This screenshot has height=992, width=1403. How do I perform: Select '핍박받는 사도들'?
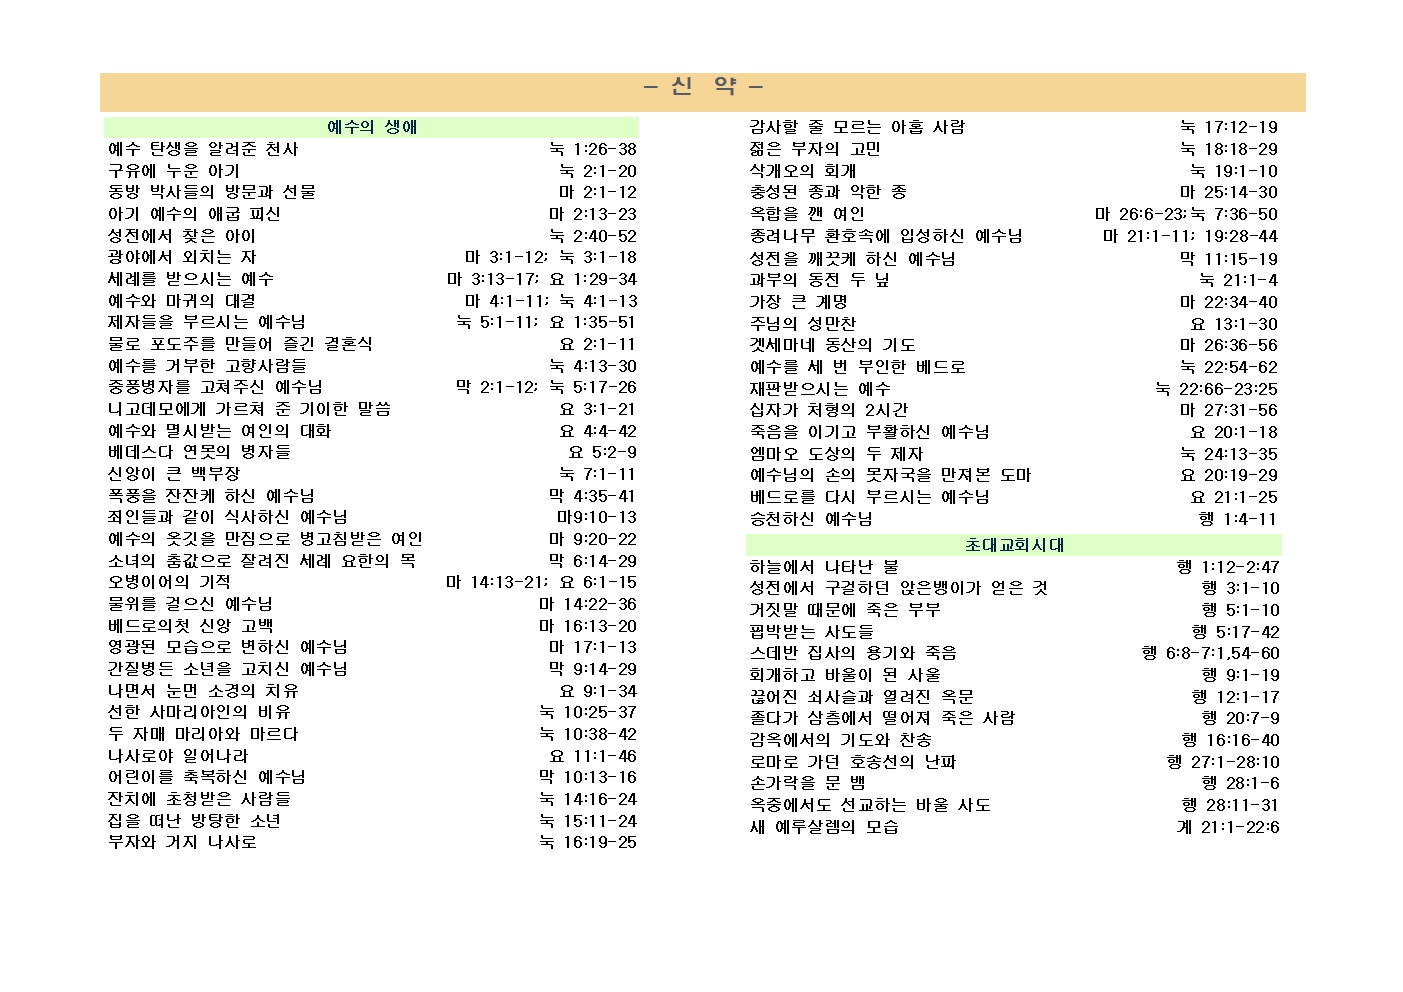[811, 632]
